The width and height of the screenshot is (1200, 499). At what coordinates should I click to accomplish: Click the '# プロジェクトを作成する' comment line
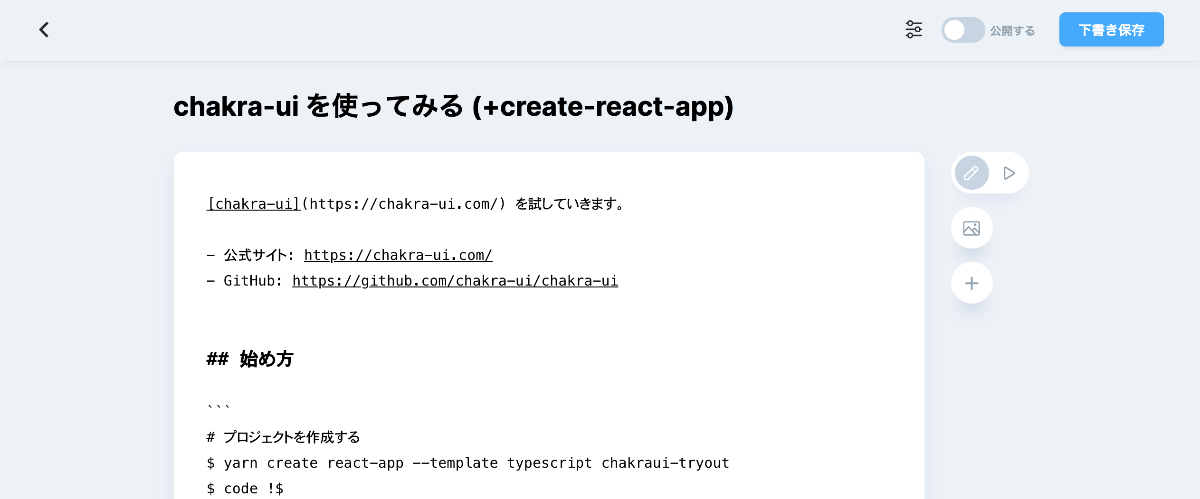pyautogui.click(x=283, y=437)
